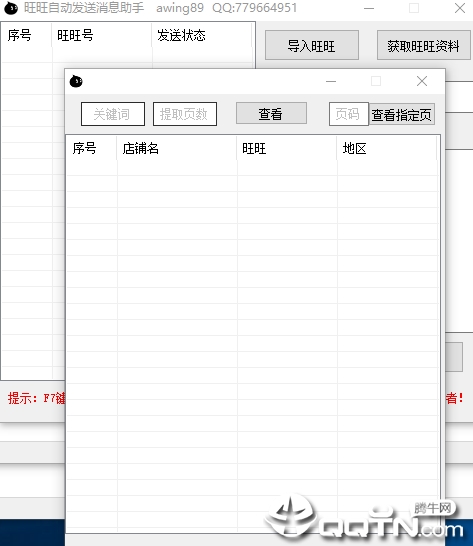
Task: Select the 地区 column header
Action: pos(387,149)
